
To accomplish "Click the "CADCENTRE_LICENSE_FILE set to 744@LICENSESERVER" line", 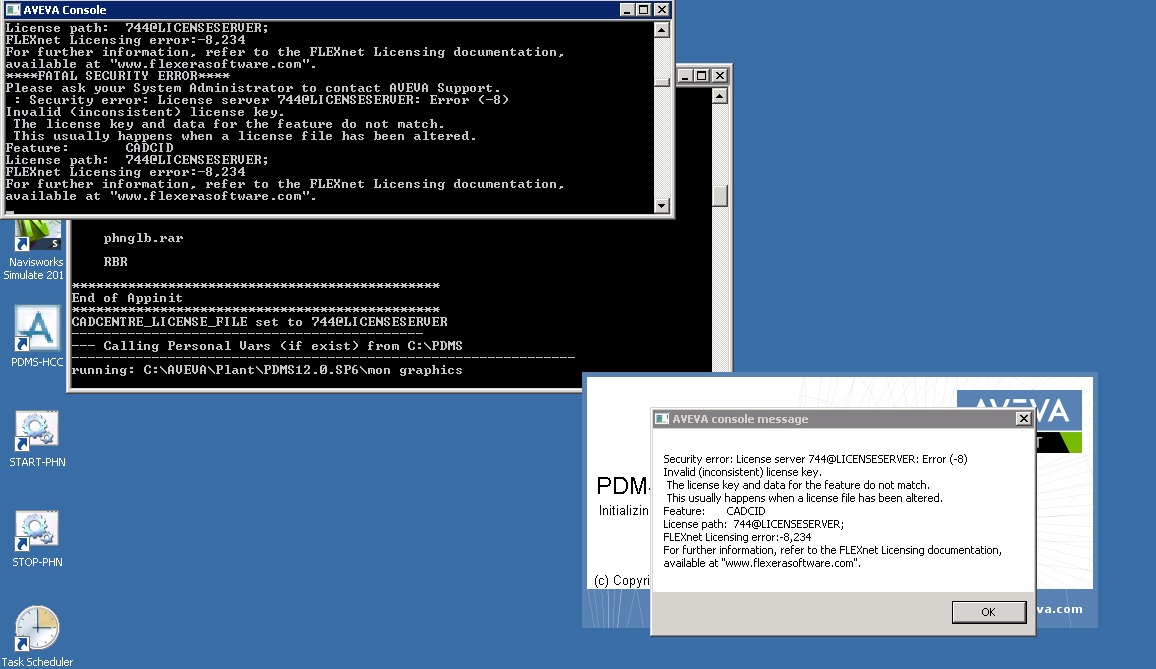I will tap(260, 322).
